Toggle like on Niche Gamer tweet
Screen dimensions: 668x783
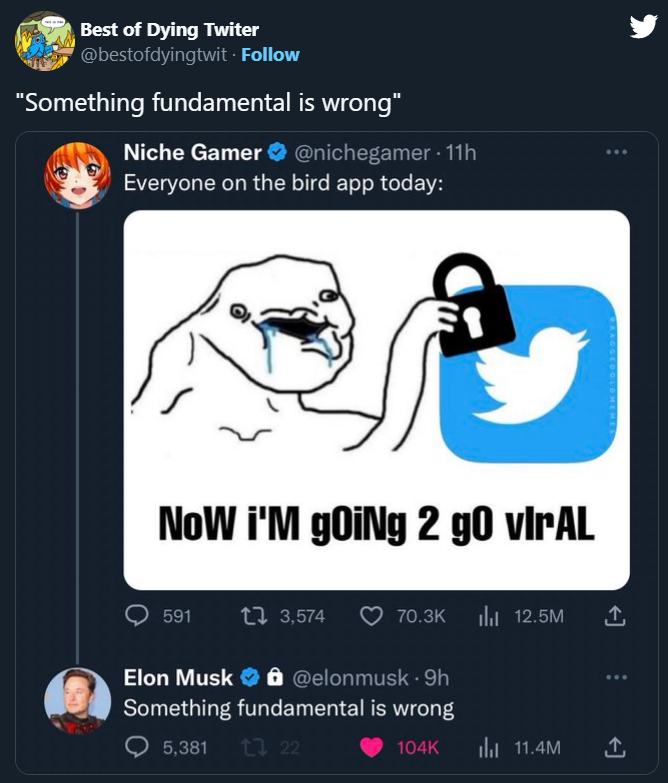pyautogui.click(x=371, y=616)
